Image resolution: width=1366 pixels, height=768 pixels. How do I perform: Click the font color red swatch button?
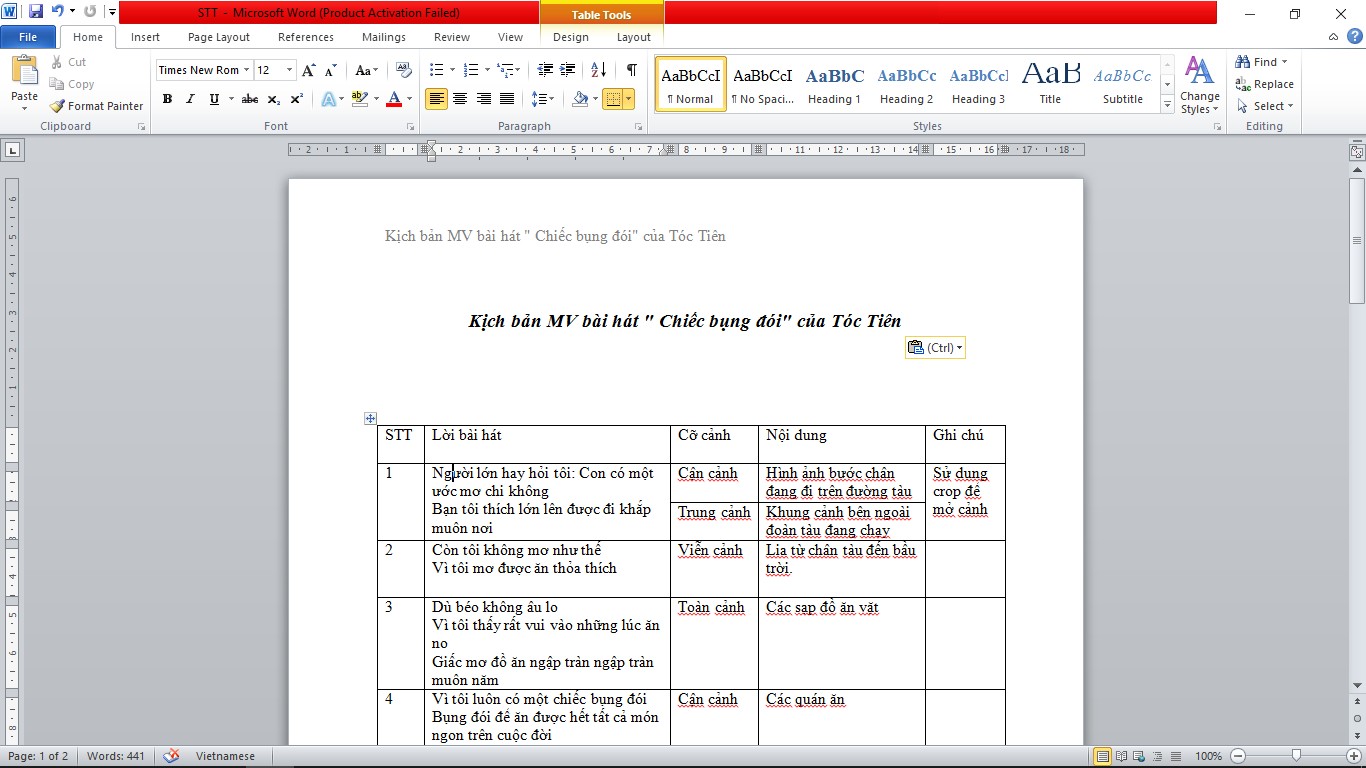point(394,99)
